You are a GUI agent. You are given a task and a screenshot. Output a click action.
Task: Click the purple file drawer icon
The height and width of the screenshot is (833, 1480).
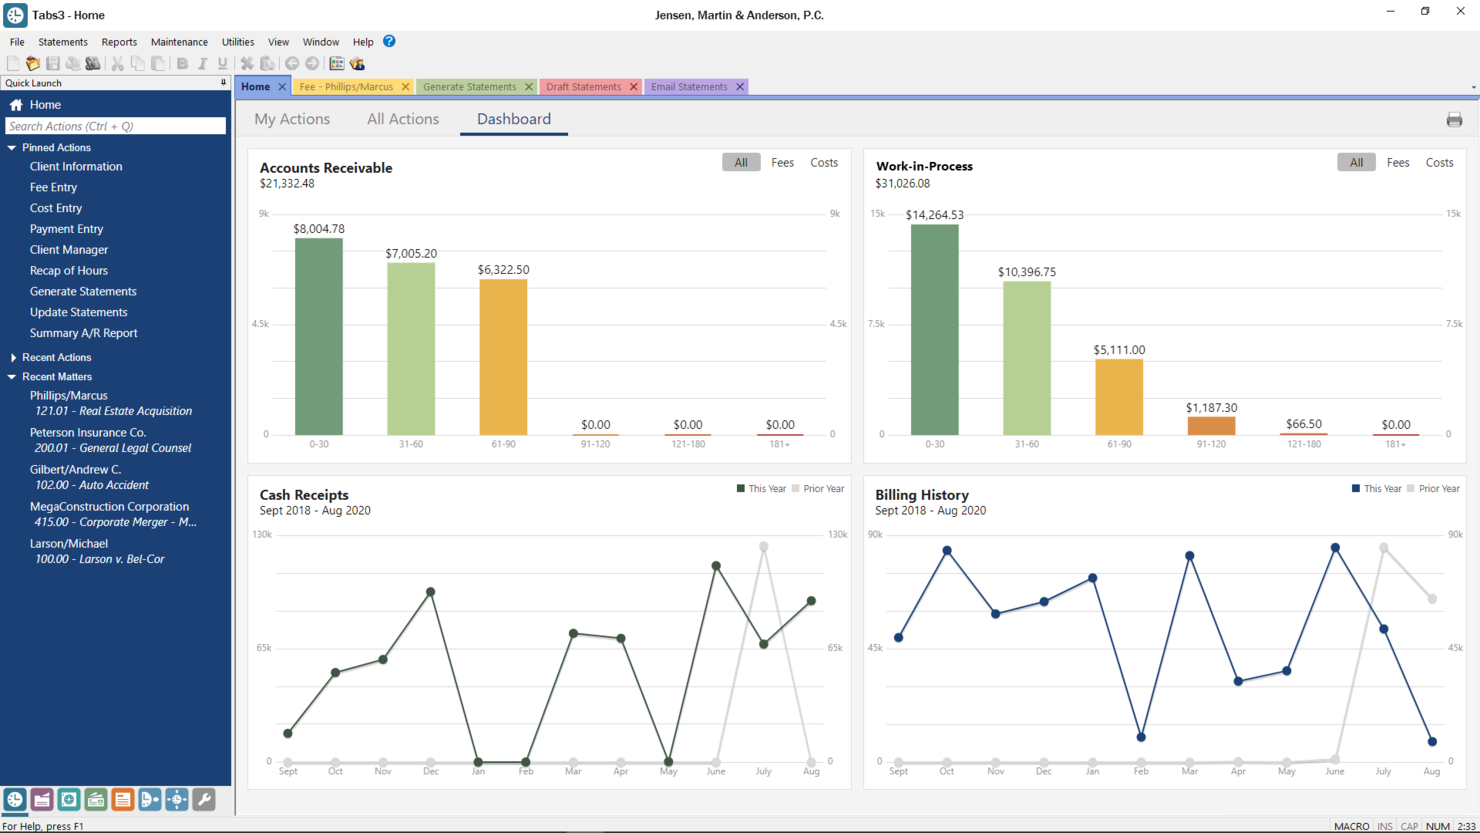(x=42, y=799)
